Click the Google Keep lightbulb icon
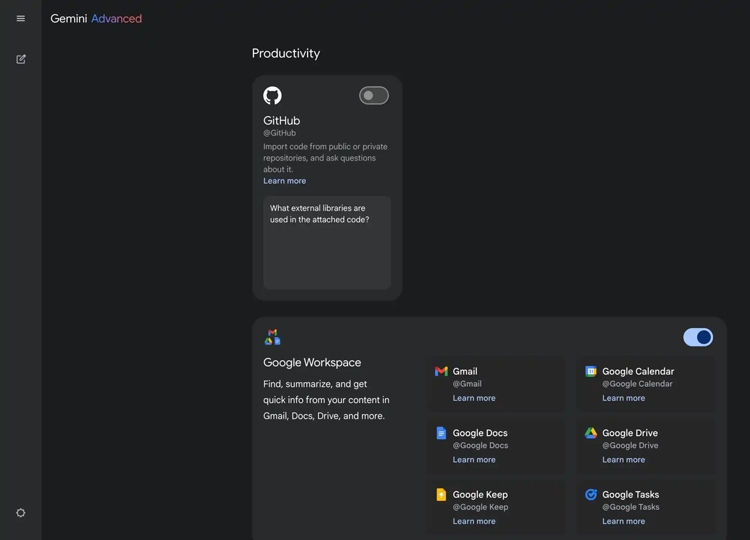The image size is (750, 540). pos(441,495)
